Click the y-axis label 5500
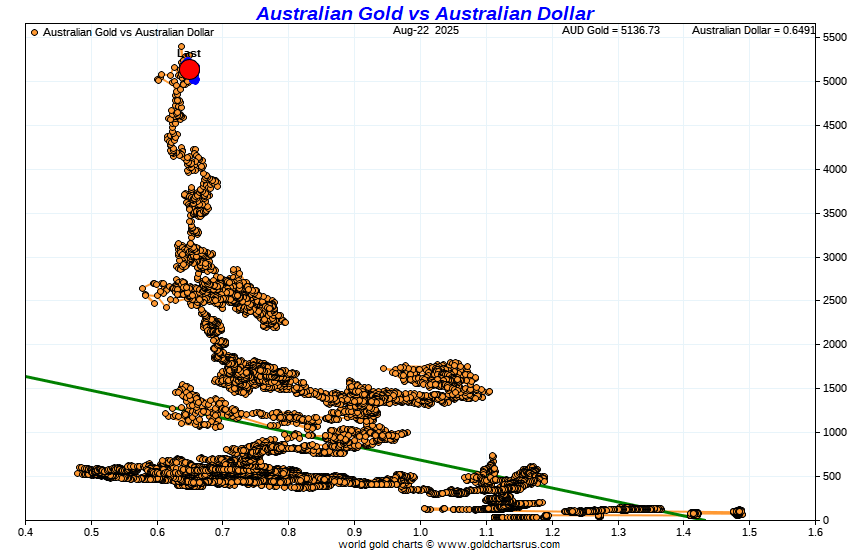850x550 pixels. click(x=834, y=37)
